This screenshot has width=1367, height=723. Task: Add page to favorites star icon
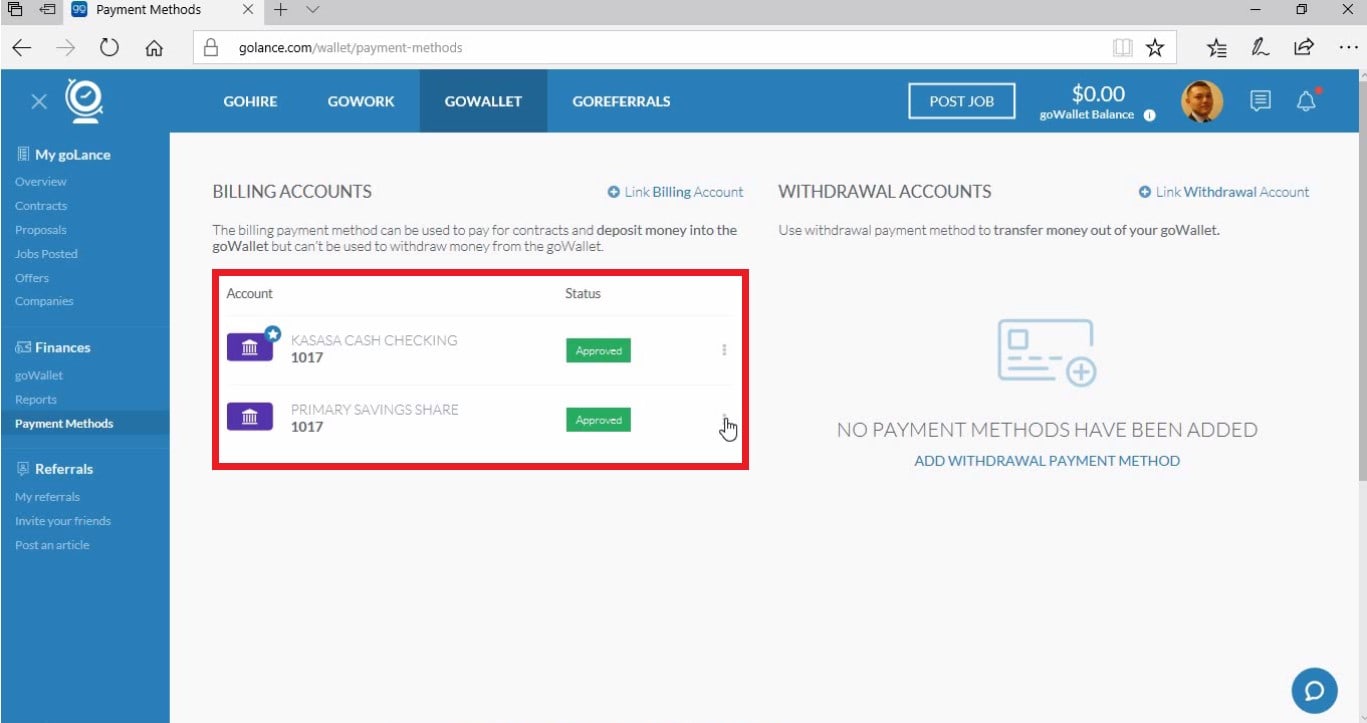[x=1155, y=47]
